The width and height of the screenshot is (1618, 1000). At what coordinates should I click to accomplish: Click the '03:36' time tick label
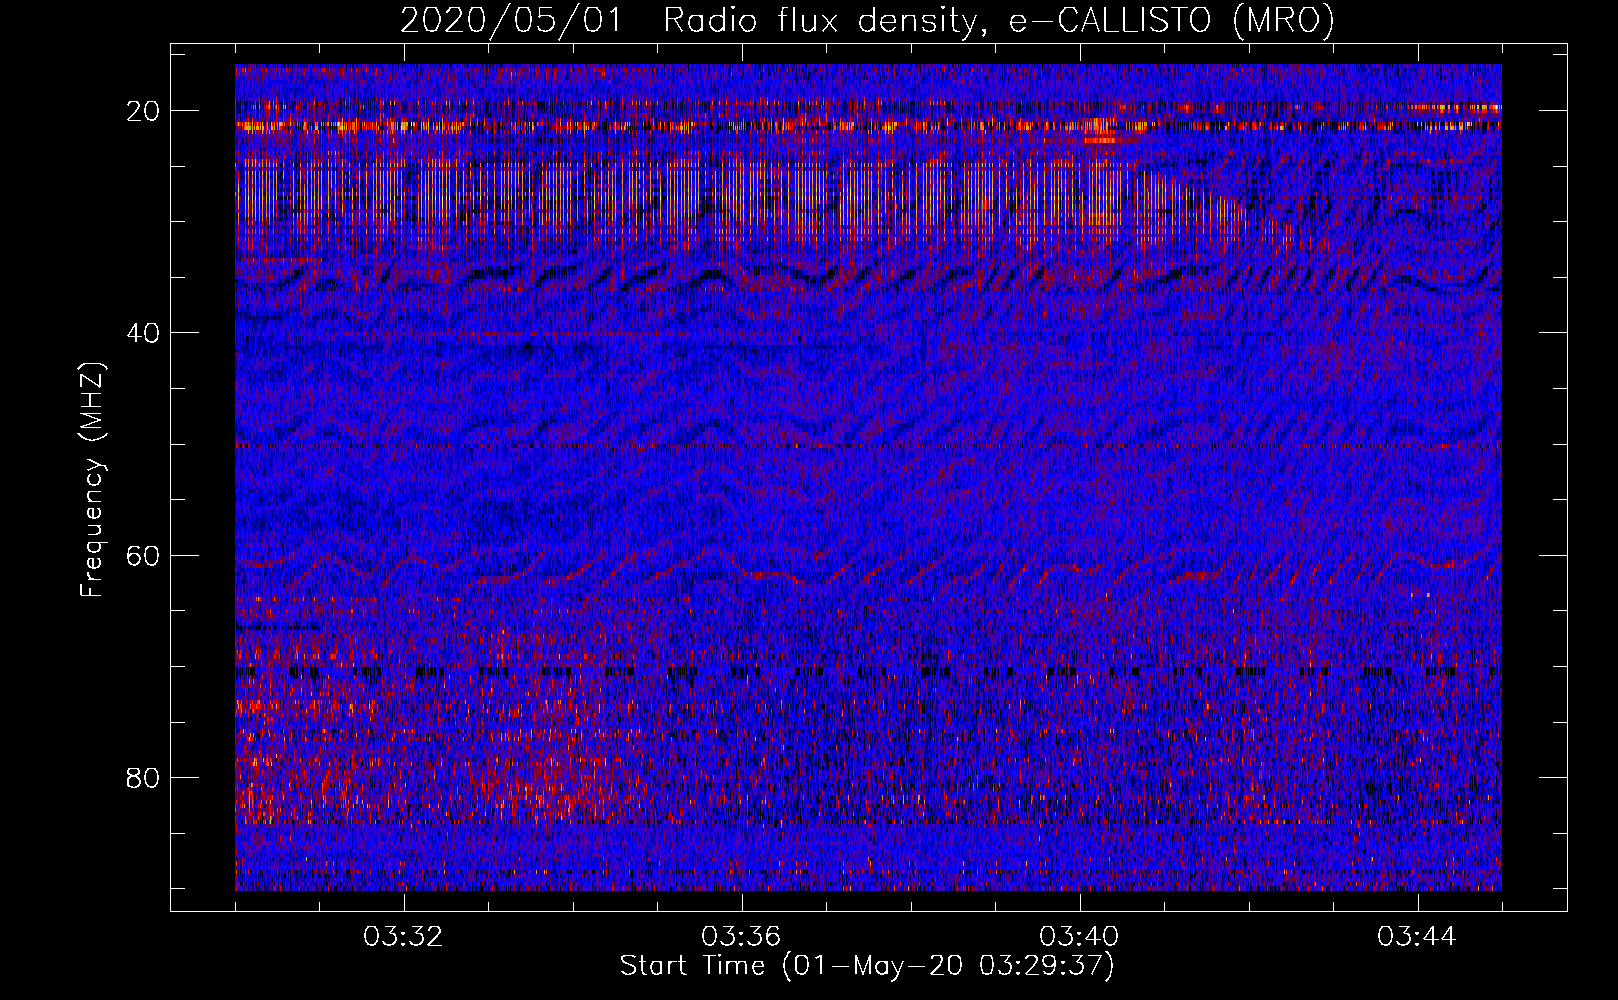point(742,937)
